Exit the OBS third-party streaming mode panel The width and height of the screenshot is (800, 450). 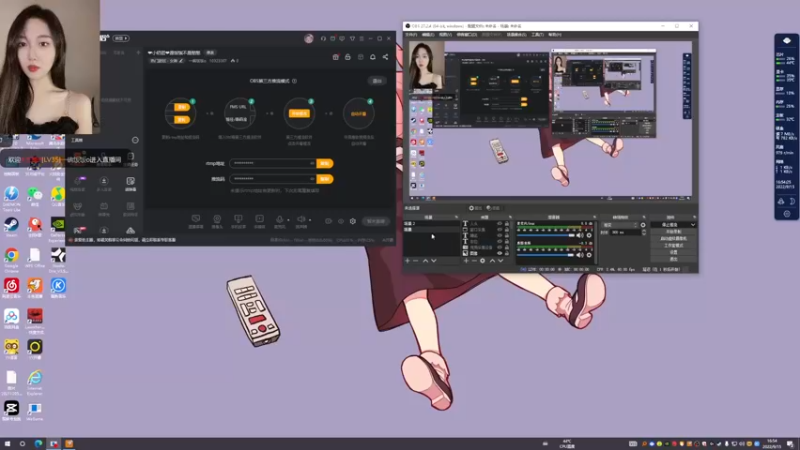[x=377, y=81]
